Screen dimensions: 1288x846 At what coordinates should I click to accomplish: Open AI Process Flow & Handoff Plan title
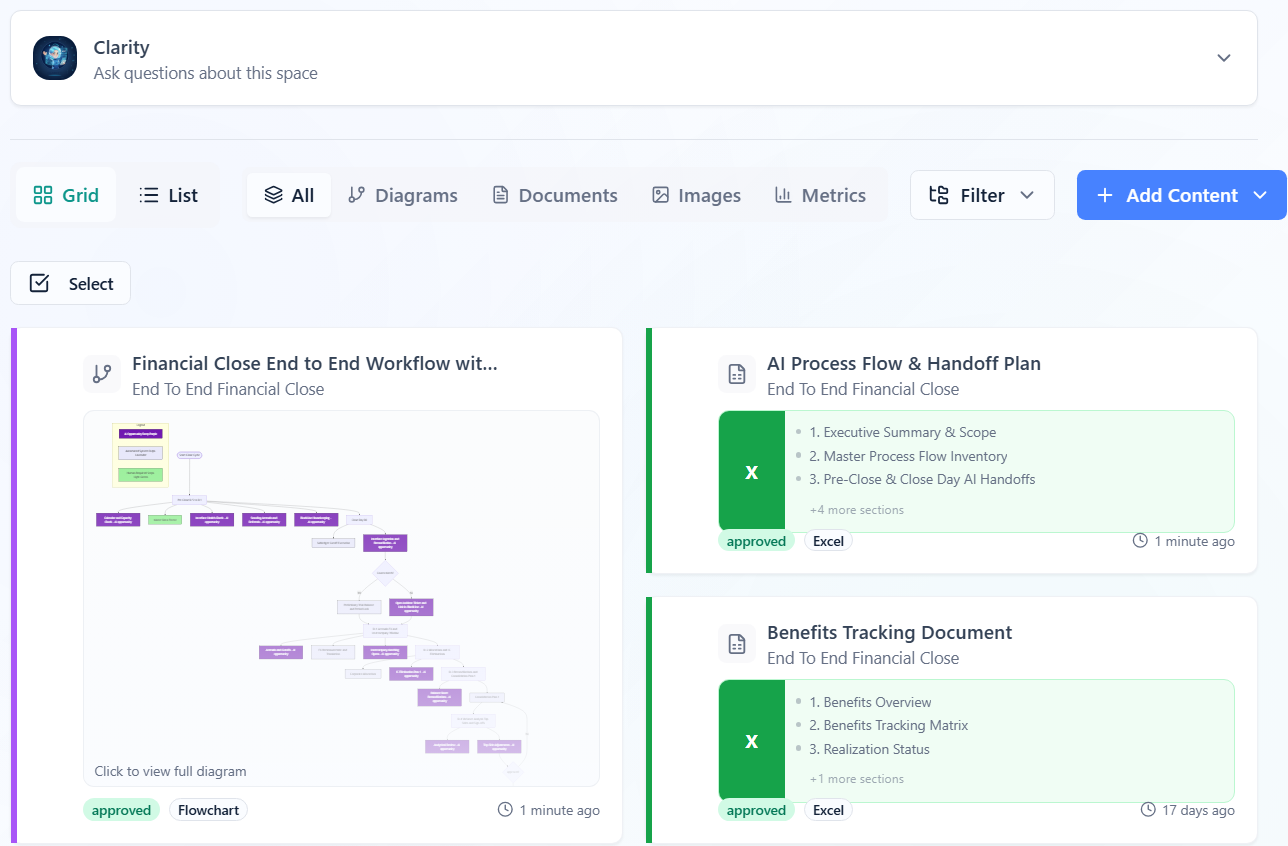[904, 363]
